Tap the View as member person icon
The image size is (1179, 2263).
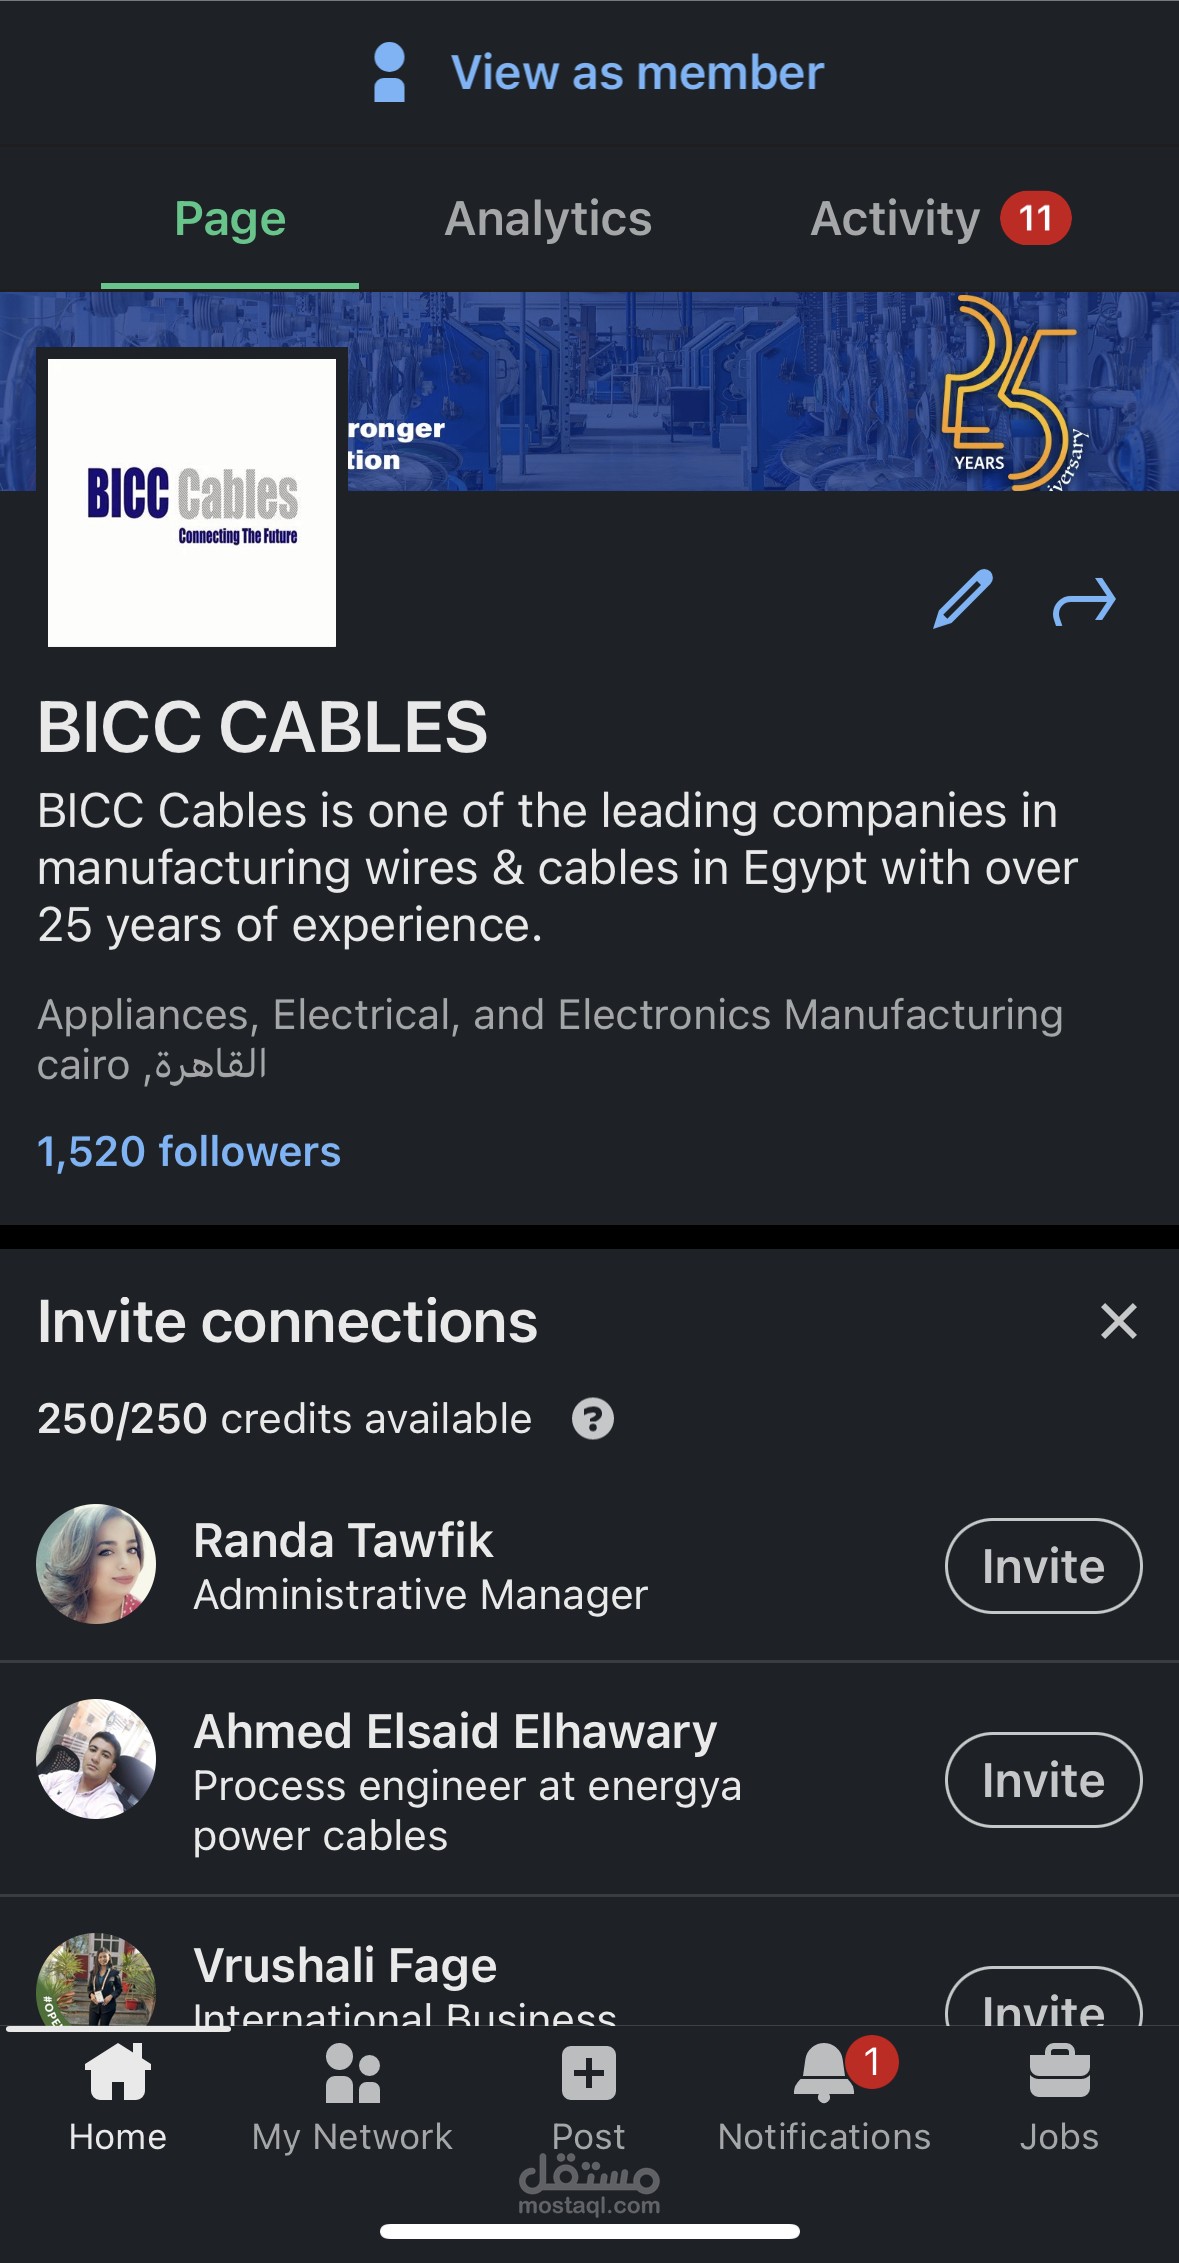[389, 72]
